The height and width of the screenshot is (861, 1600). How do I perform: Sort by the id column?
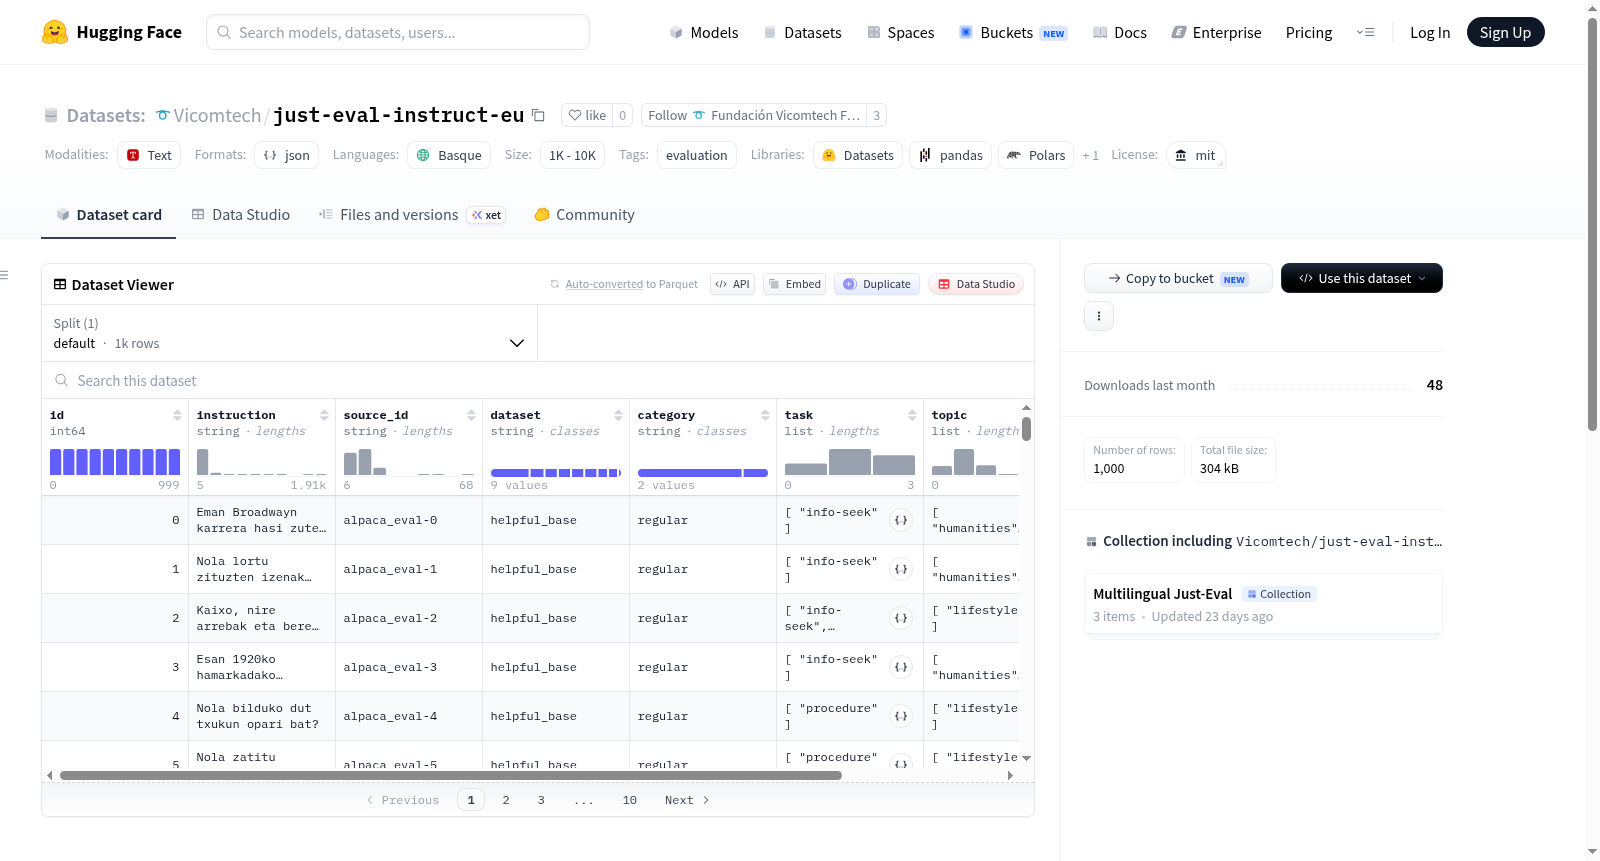[x=177, y=415]
